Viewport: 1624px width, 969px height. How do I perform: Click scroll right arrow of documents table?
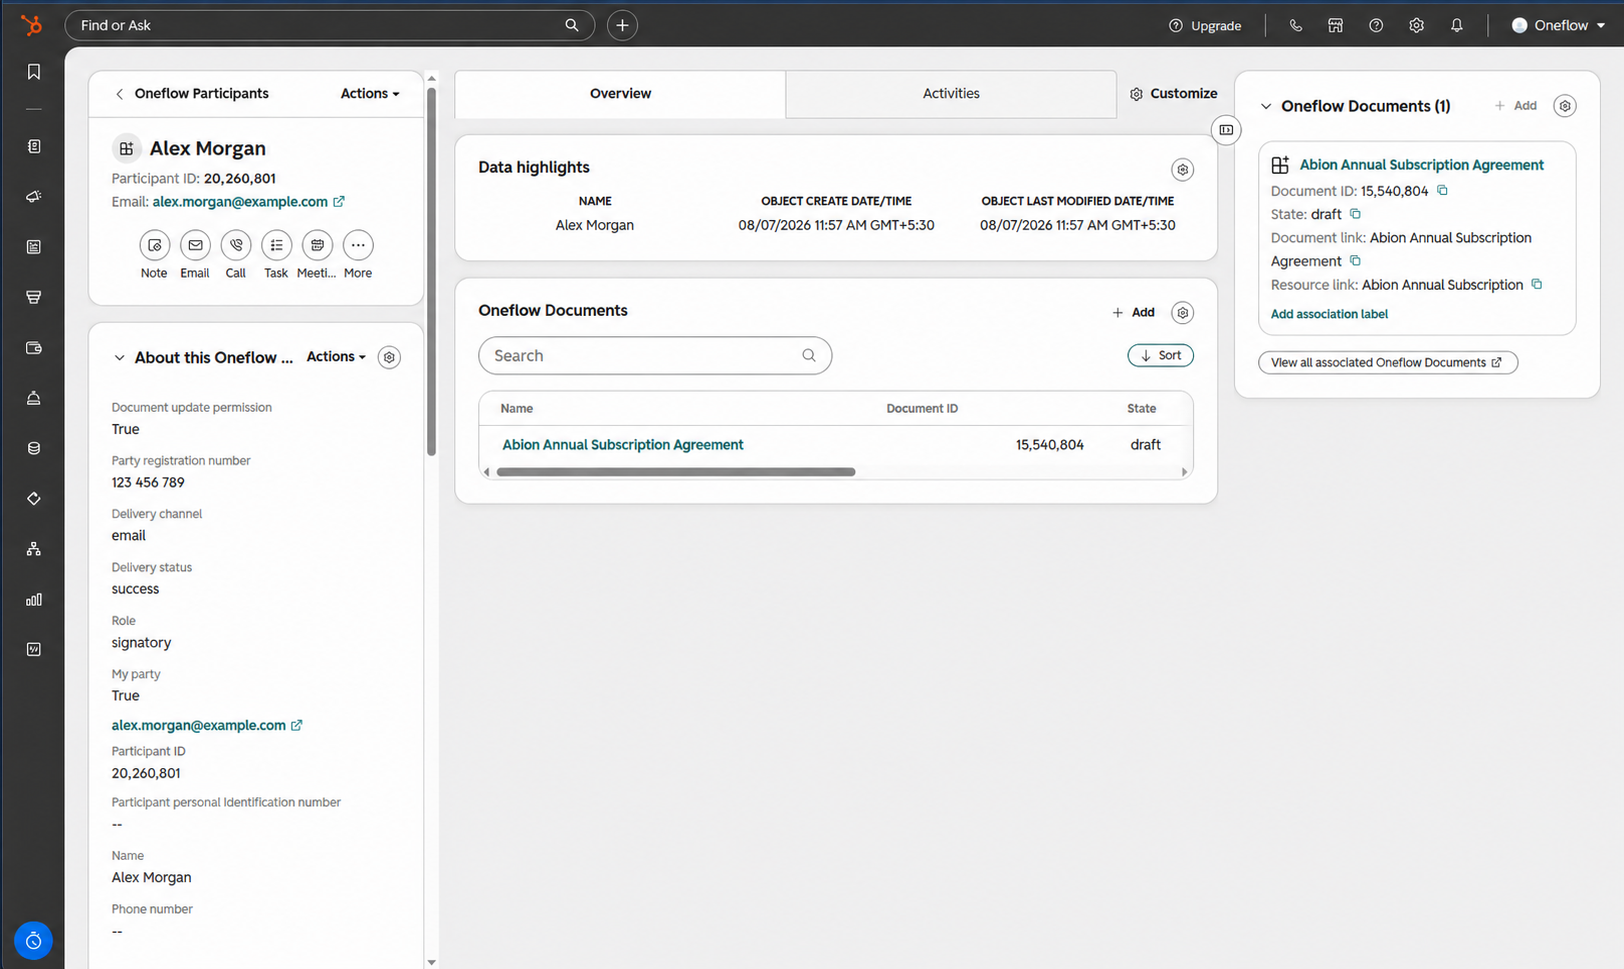click(x=1185, y=472)
